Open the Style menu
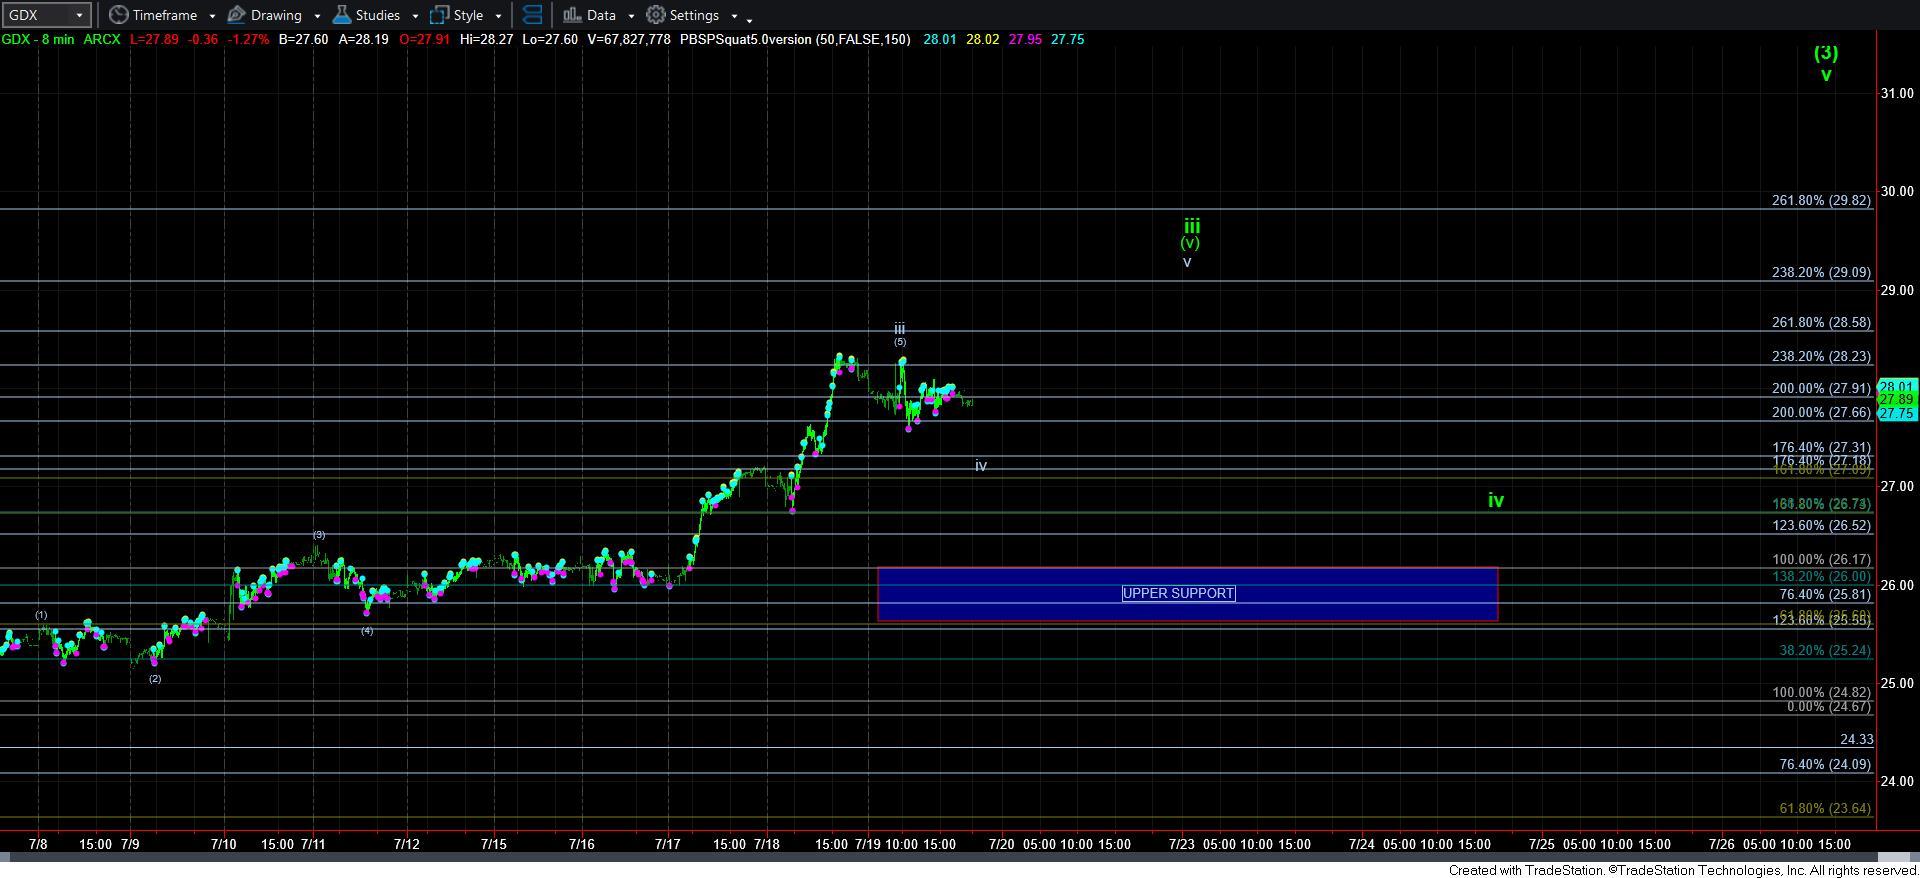The height and width of the screenshot is (878, 1920). pyautogui.click(x=466, y=15)
